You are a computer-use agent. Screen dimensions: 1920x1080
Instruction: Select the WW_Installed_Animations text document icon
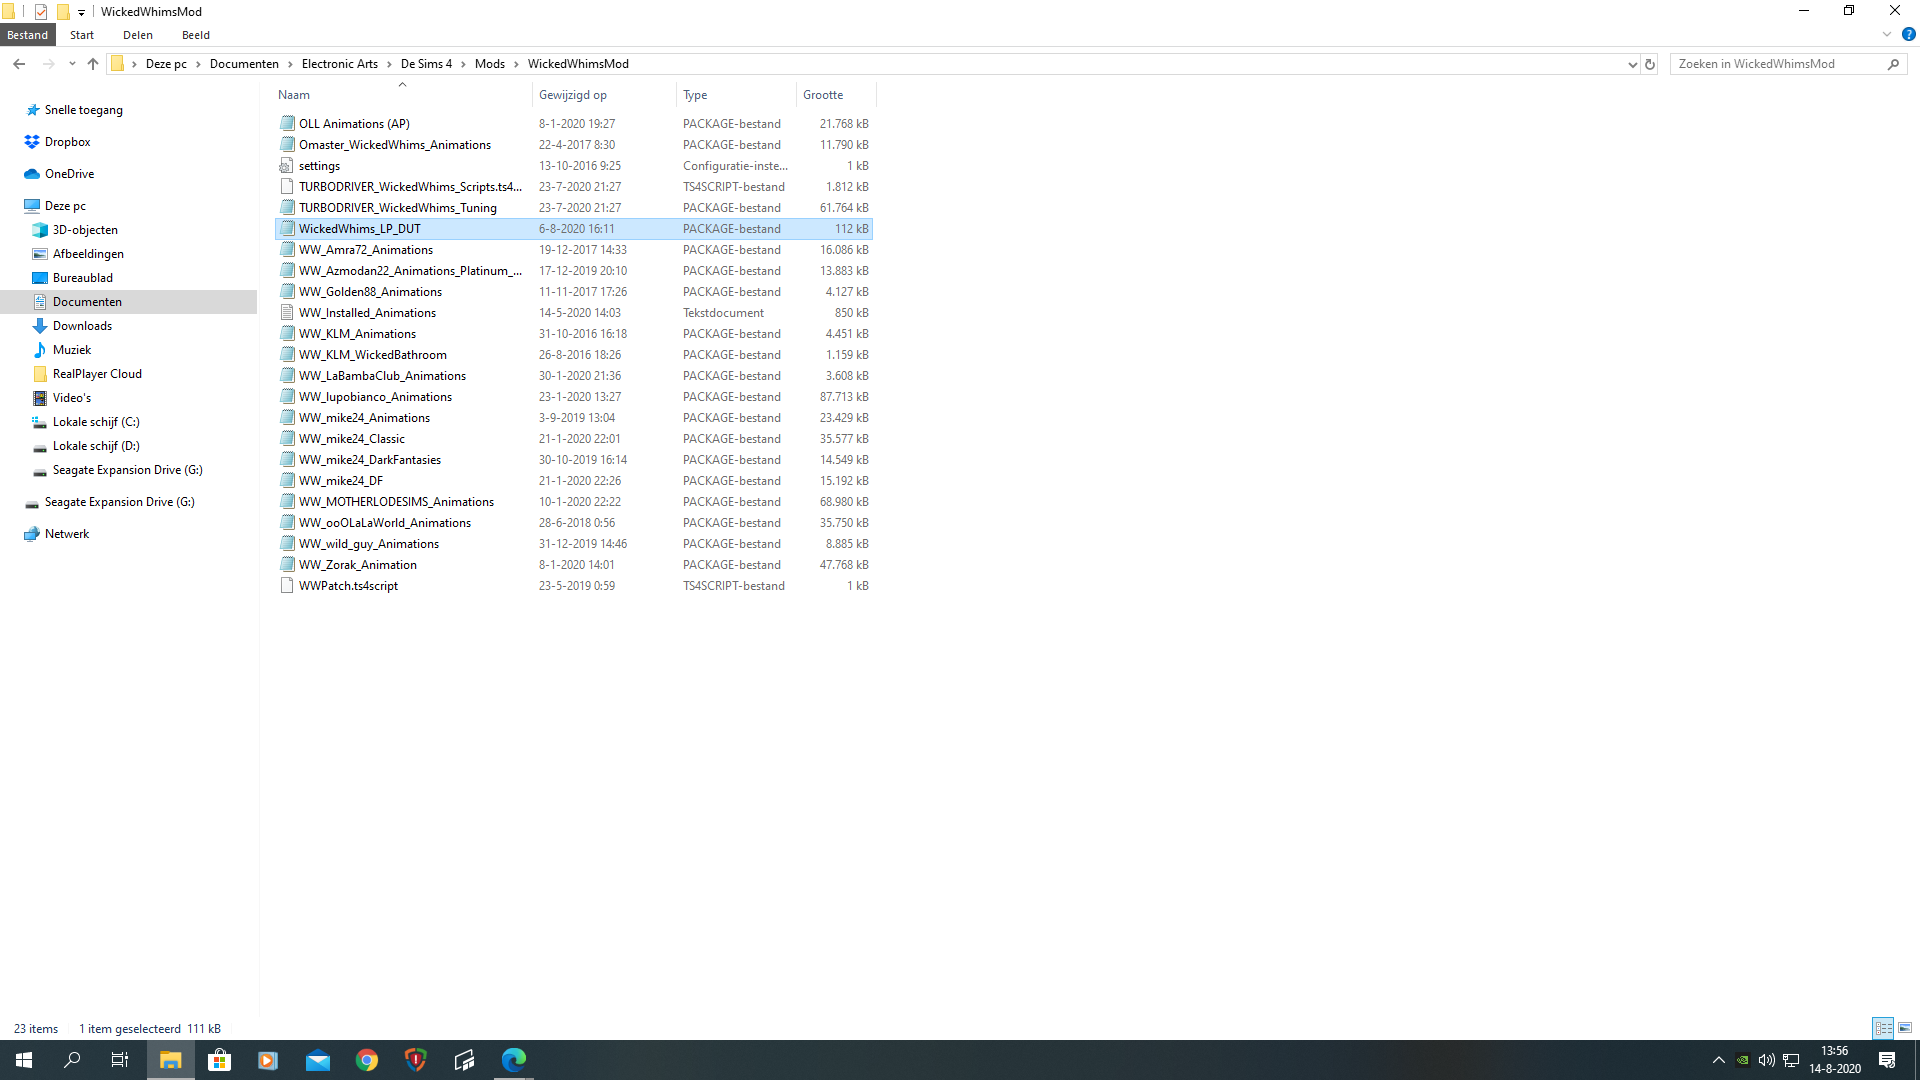point(287,313)
